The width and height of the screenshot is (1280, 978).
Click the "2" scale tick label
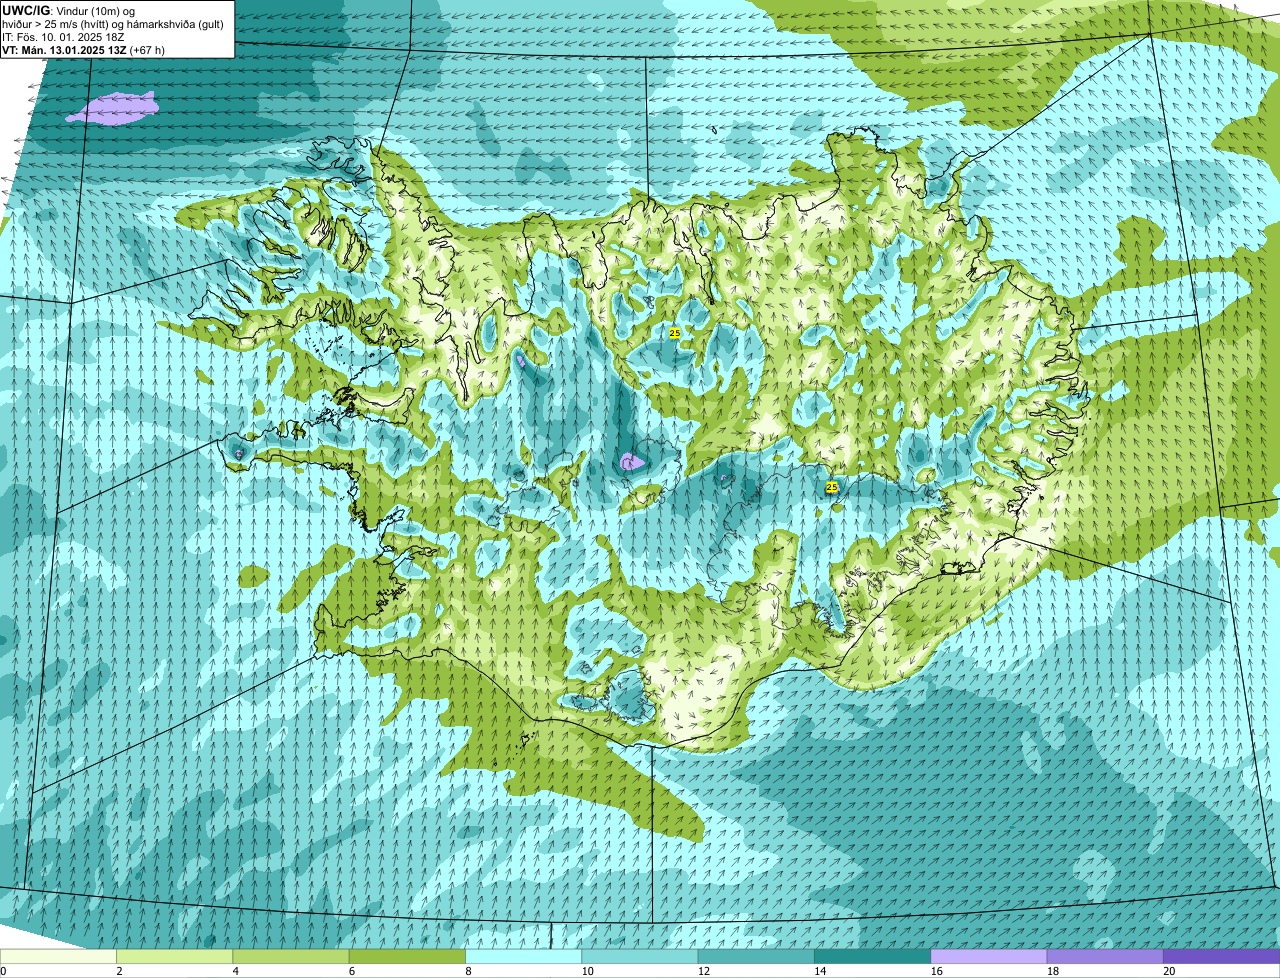(119, 971)
